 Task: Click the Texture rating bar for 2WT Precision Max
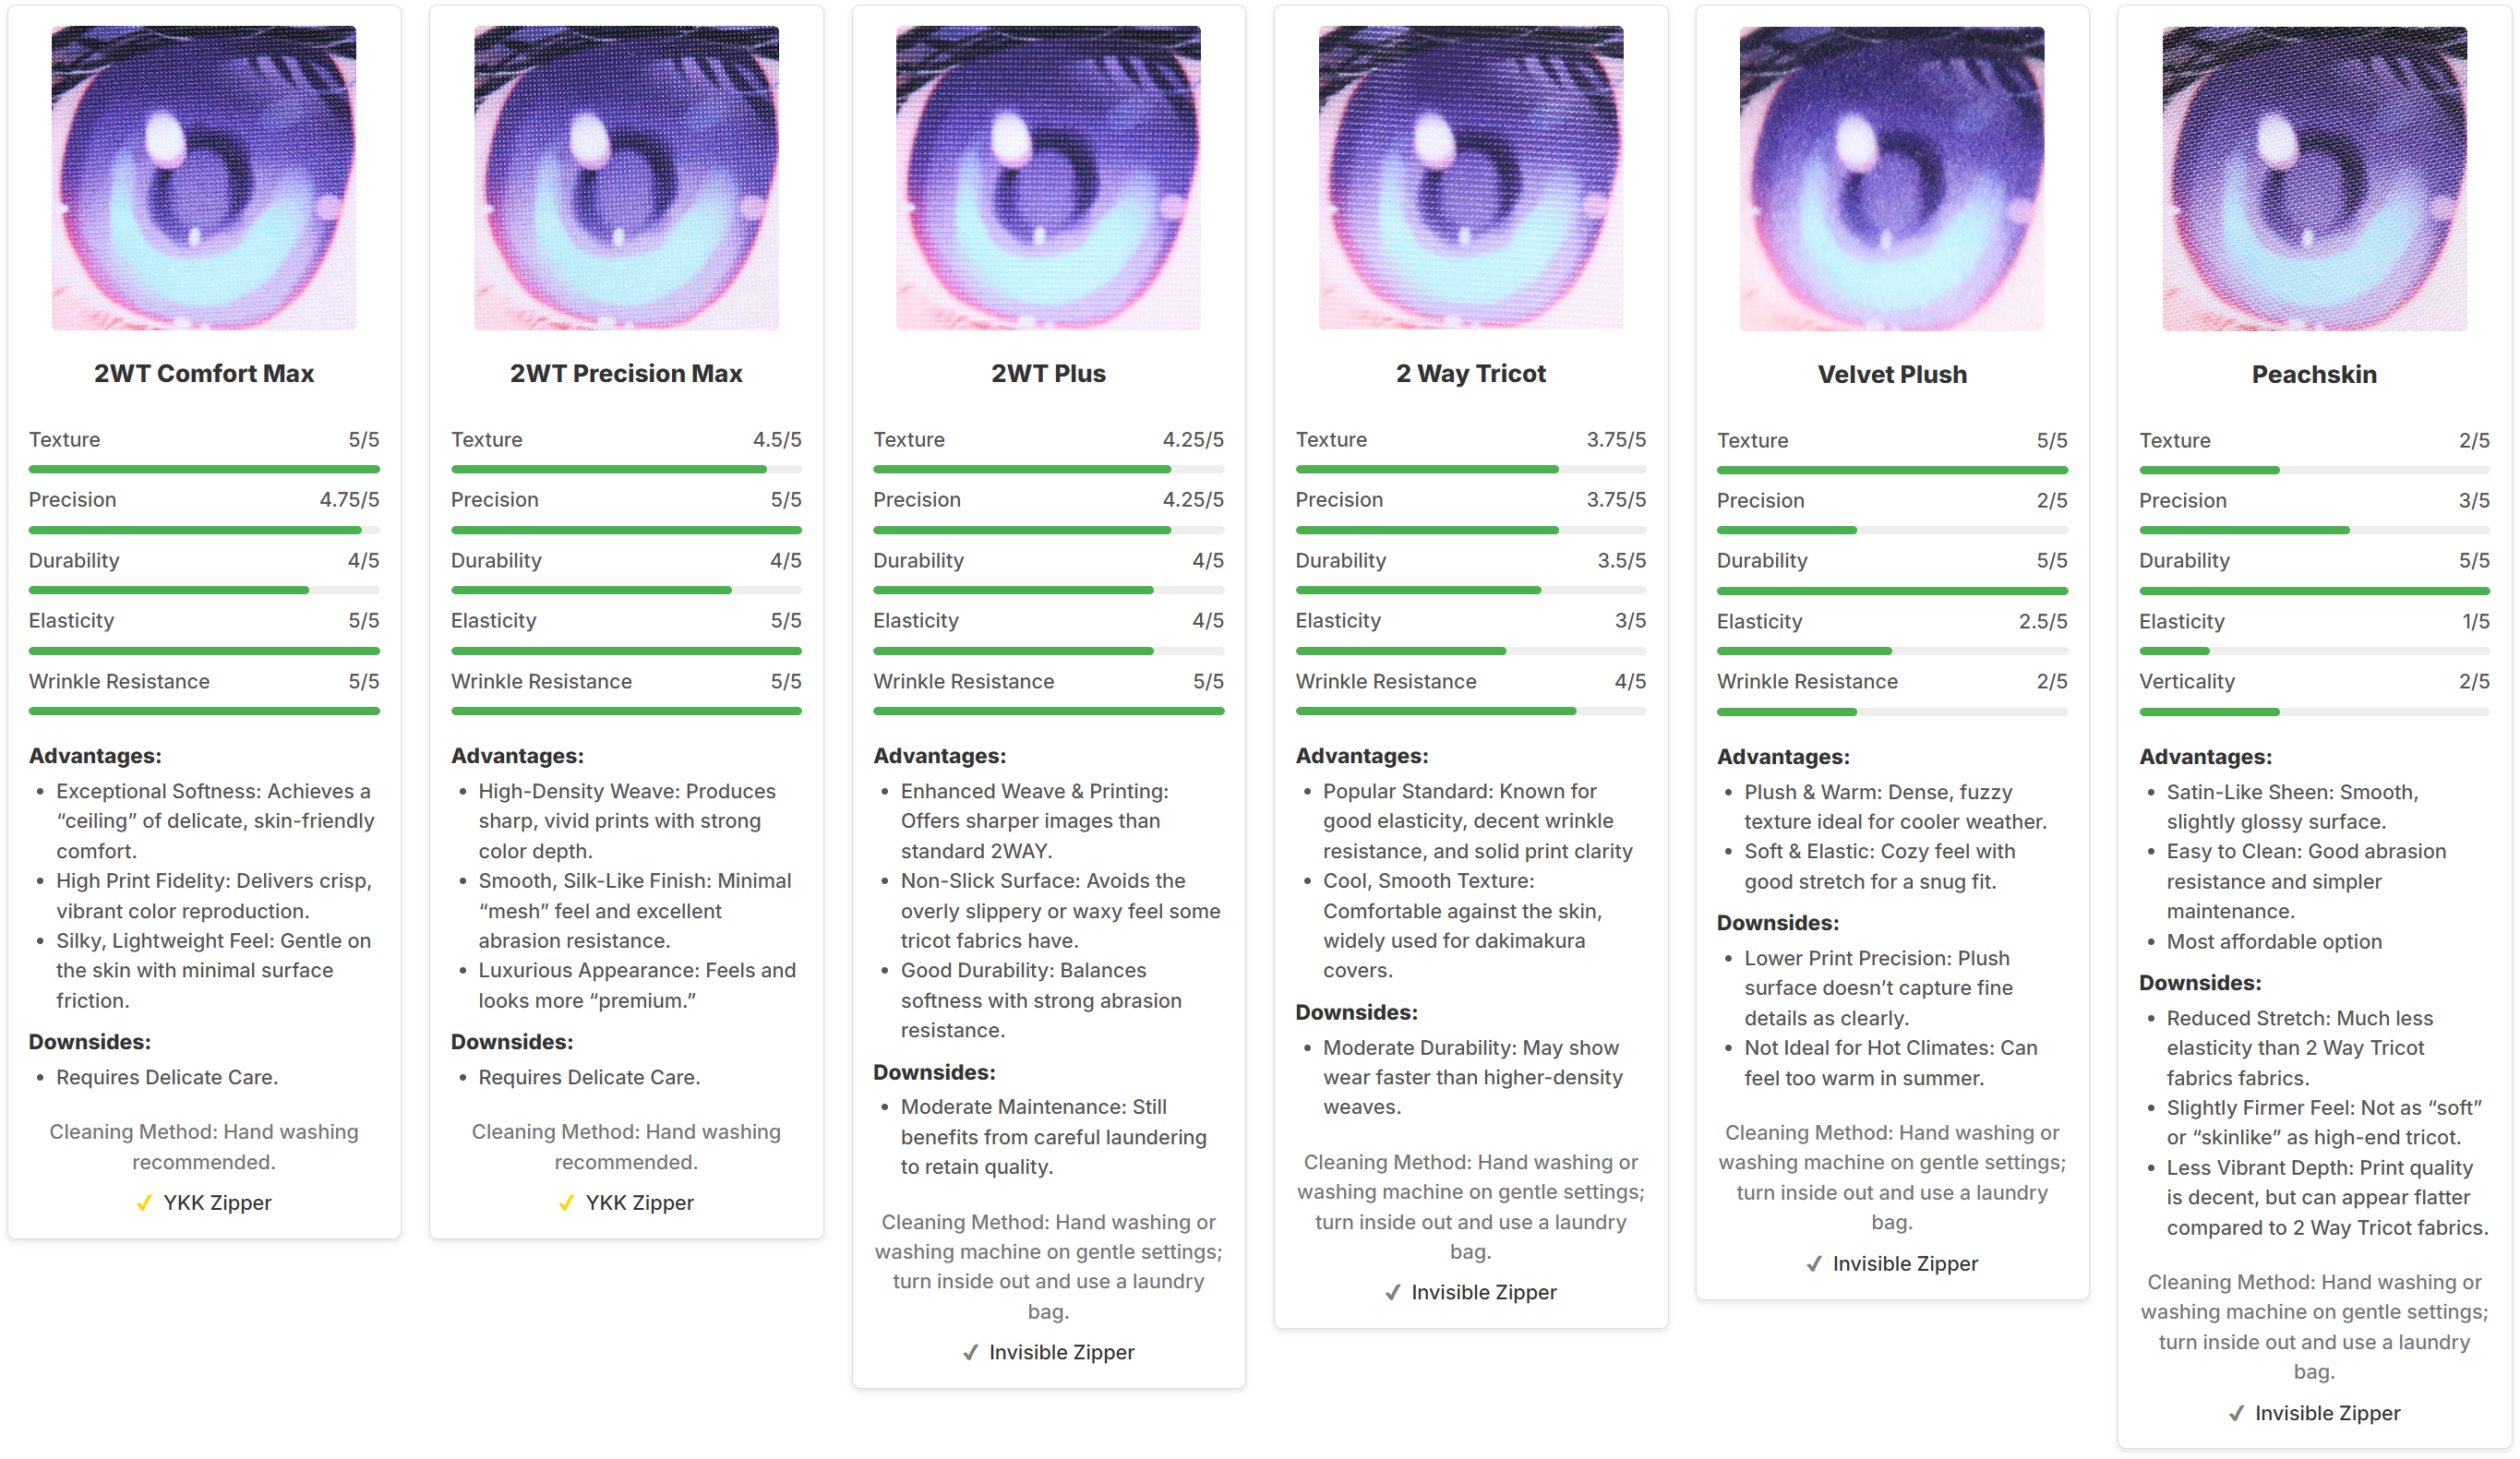(x=626, y=469)
